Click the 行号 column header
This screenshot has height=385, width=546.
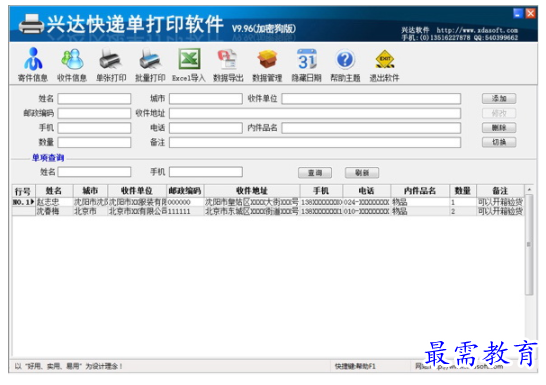tap(24, 191)
